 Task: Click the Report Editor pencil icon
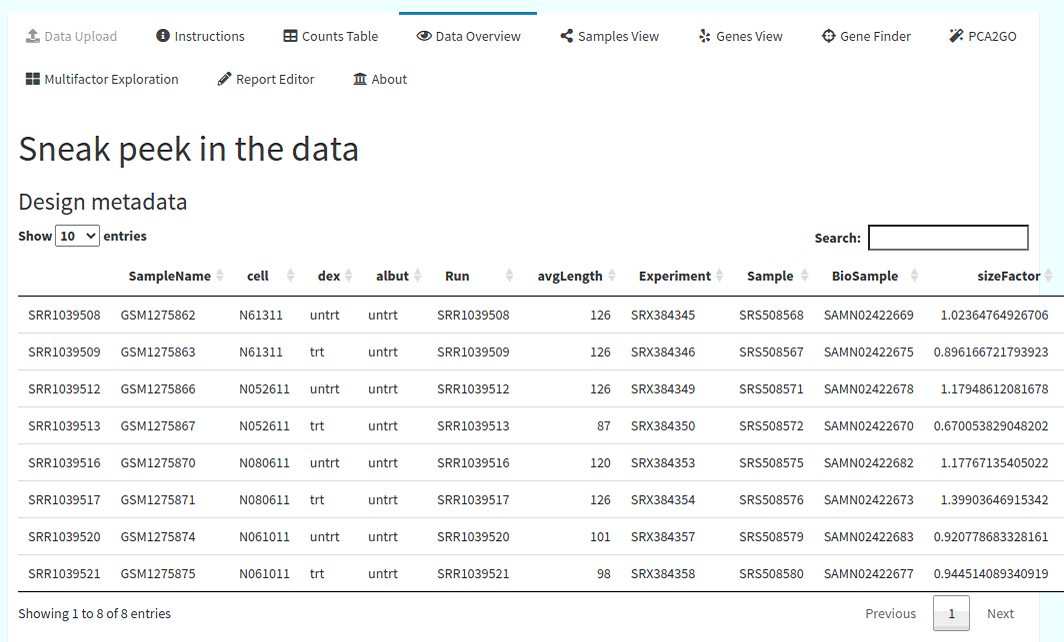(224, 79)
